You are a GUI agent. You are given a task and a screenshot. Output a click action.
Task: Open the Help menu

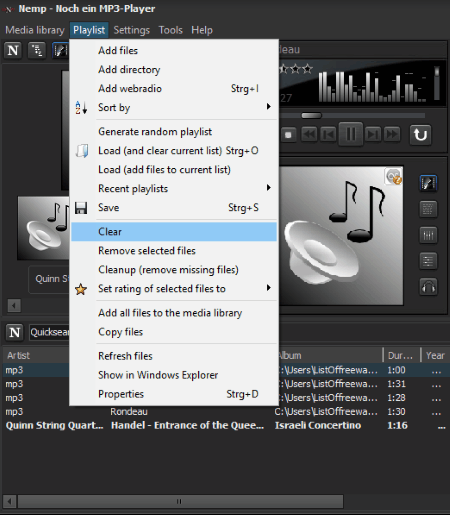(x=202, y=30)
